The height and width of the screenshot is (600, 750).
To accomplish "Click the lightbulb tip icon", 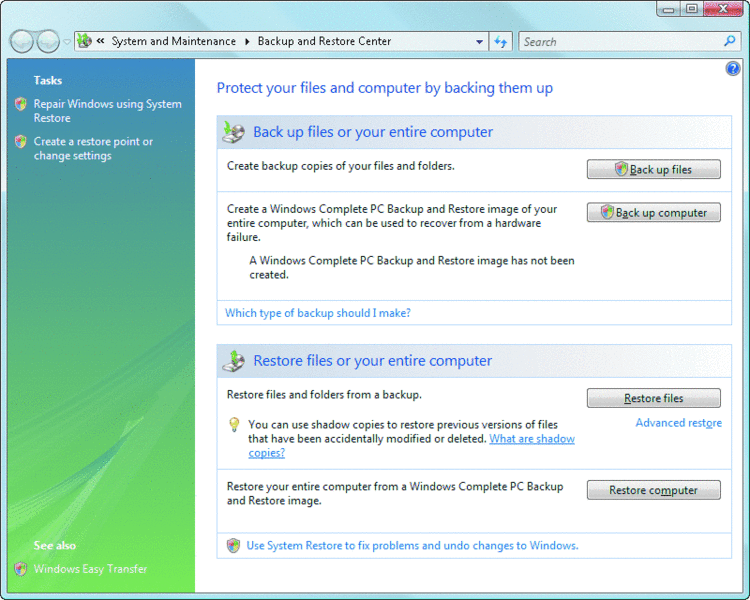I will point(234,424).
